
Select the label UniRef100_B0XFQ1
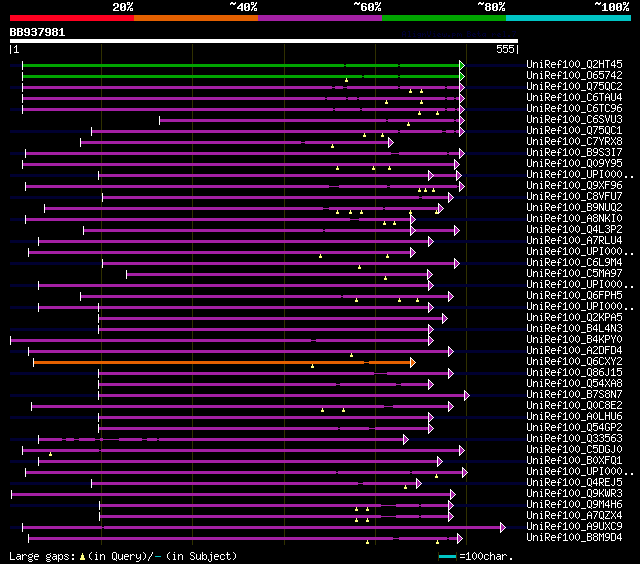coord(574,461)
